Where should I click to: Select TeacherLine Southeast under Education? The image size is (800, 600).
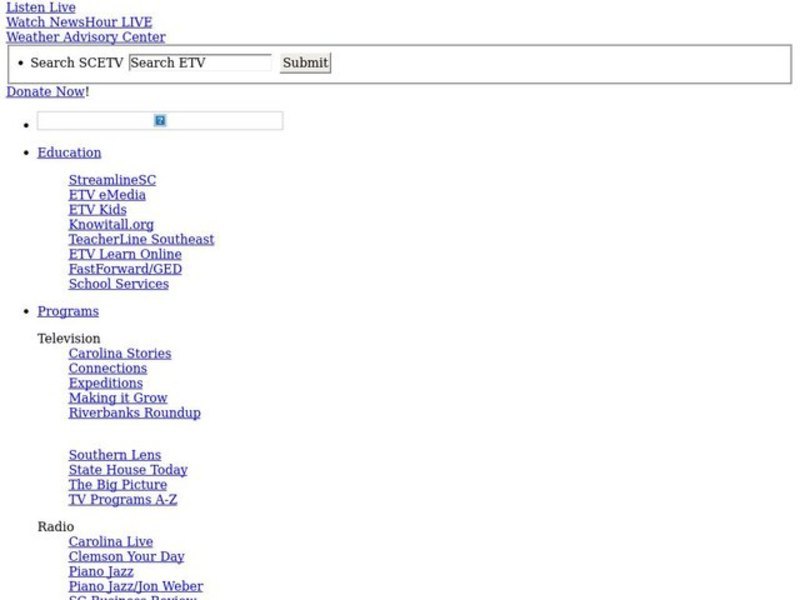point(141,239)
